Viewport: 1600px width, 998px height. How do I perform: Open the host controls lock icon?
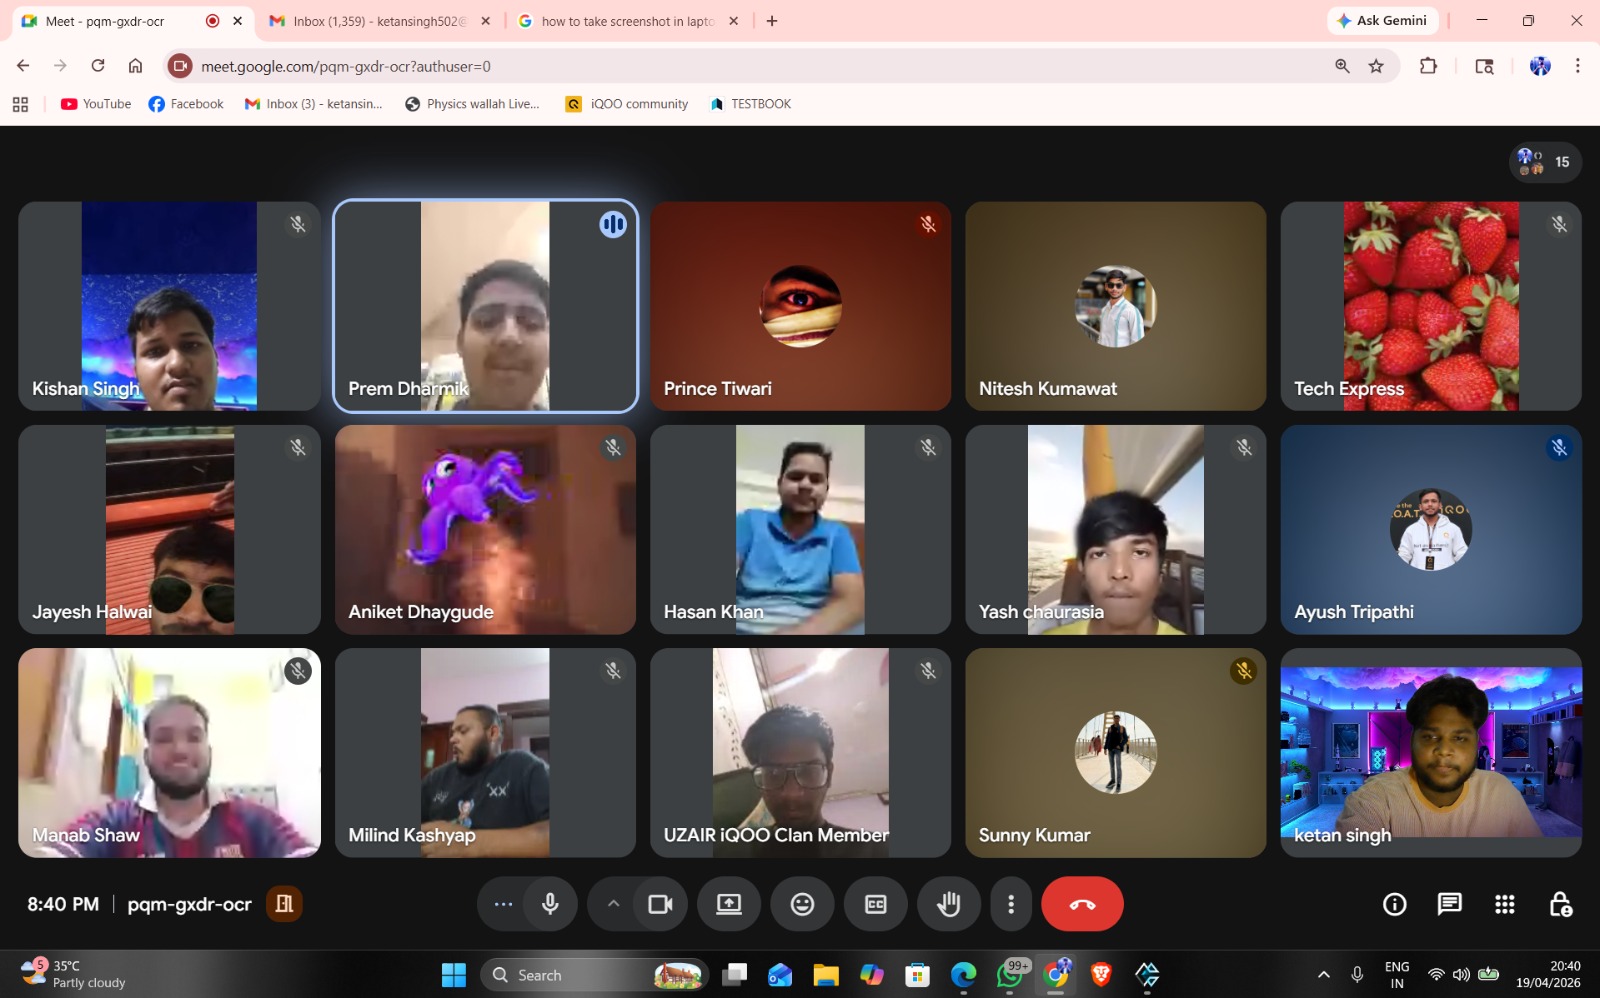click(x=1560, y=904)
